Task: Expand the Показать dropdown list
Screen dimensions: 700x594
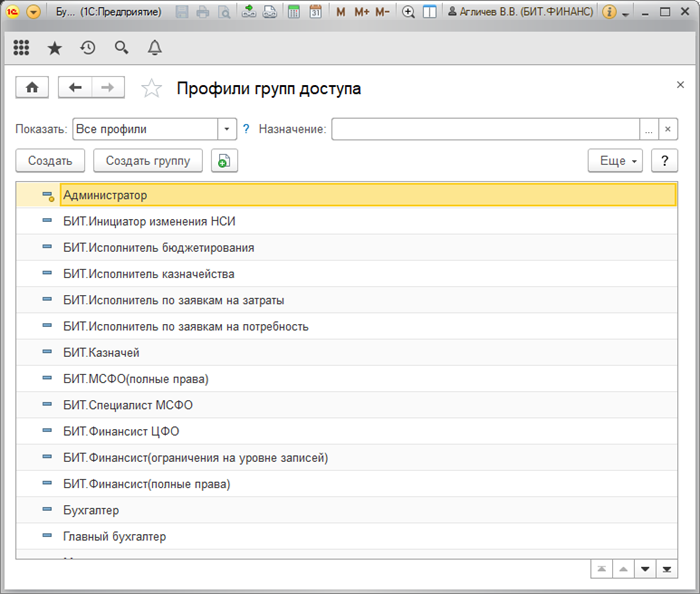Action: 227,129
